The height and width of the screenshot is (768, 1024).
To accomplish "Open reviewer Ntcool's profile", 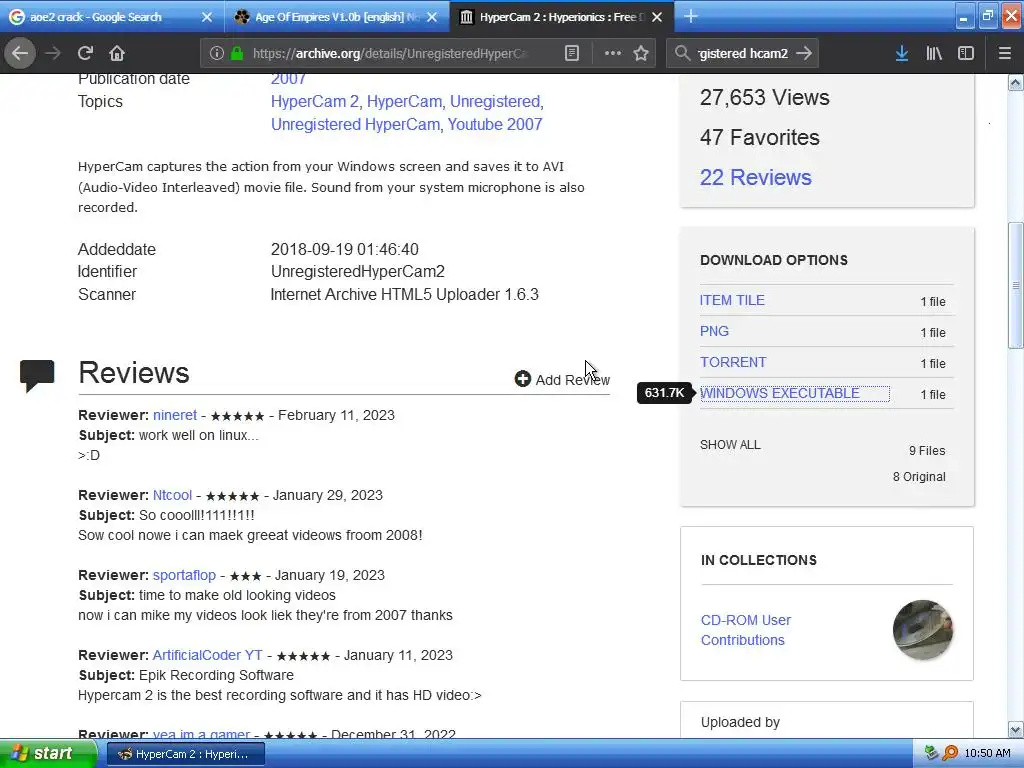I will click(172, 495).
